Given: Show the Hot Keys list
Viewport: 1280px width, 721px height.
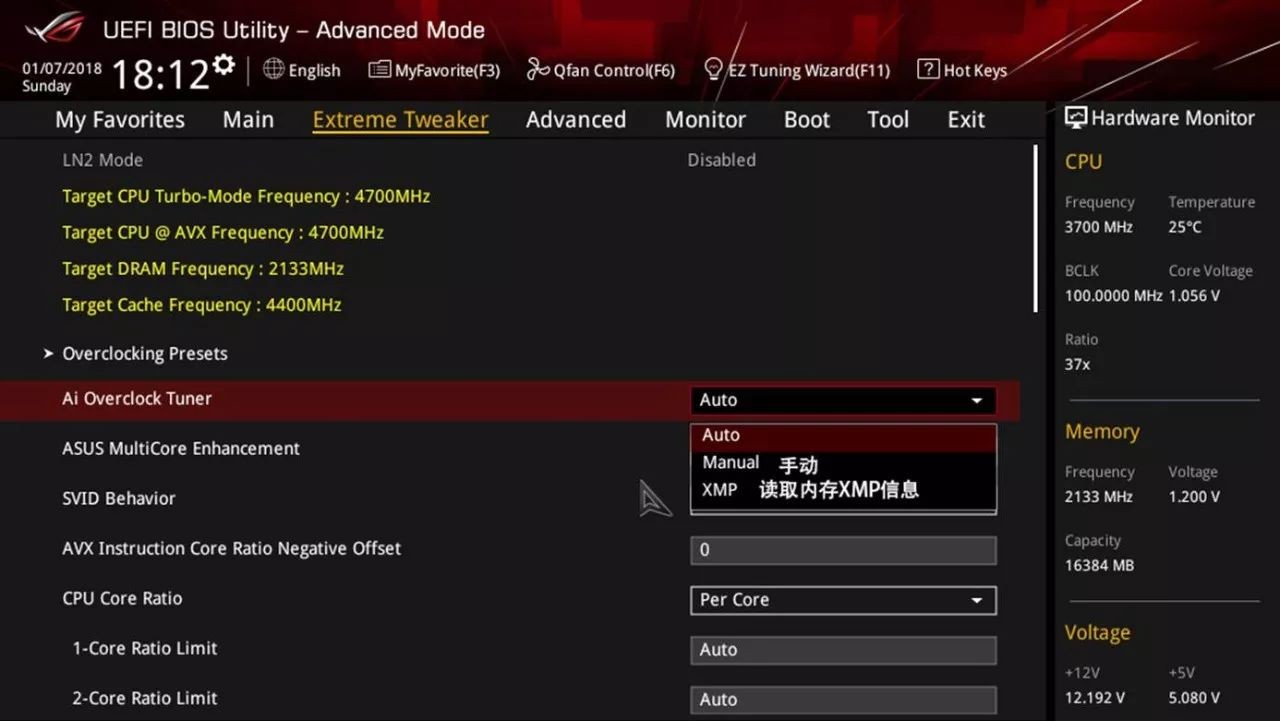Looking at the screenshot, I should coord(975,70).
